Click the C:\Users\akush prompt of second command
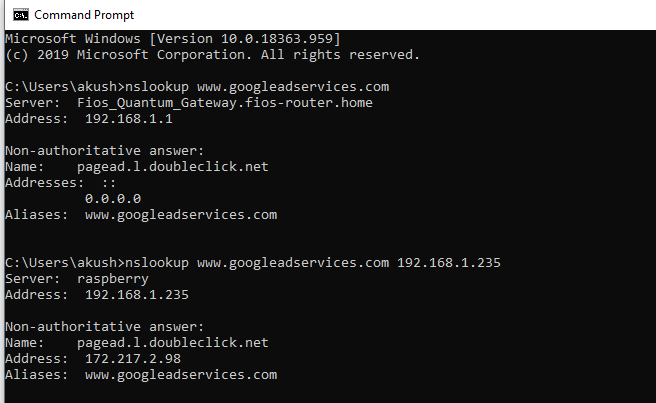This screenshot has height=403, width=656. tap(62, 263)
